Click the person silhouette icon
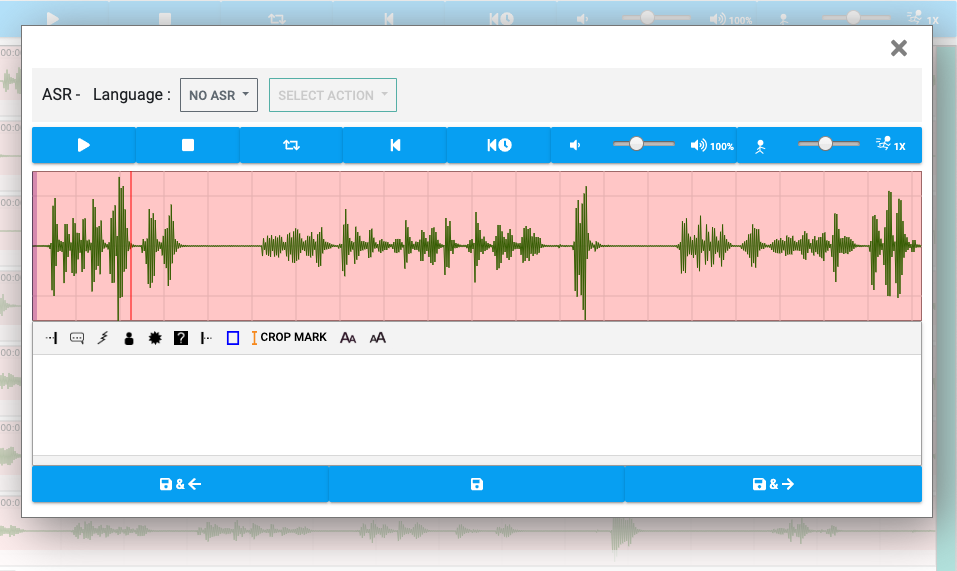Screen dimensions: 957x571 (x=129, y=338)
